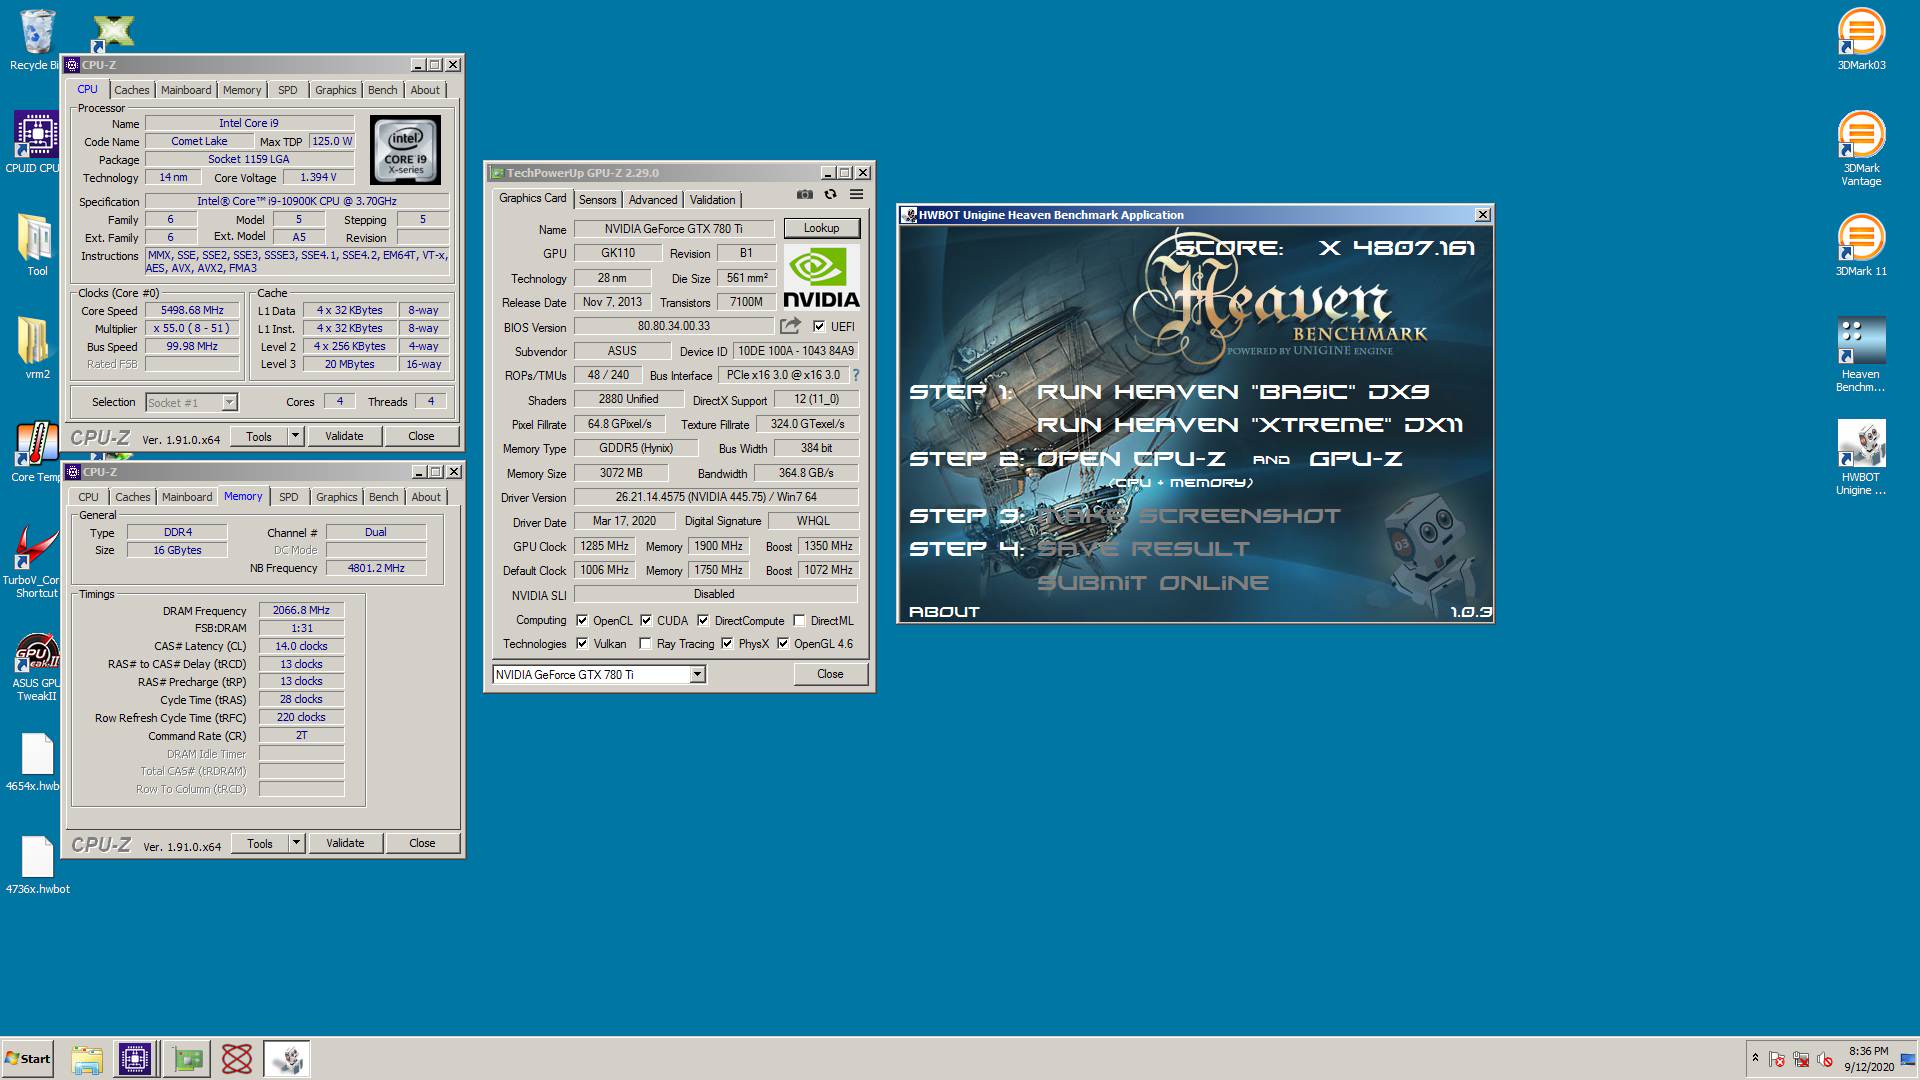Open the GPU-Z hamburger menu icon
Image resolution: width=1920 pixels, height=1080 pixels.
[856, 194]
